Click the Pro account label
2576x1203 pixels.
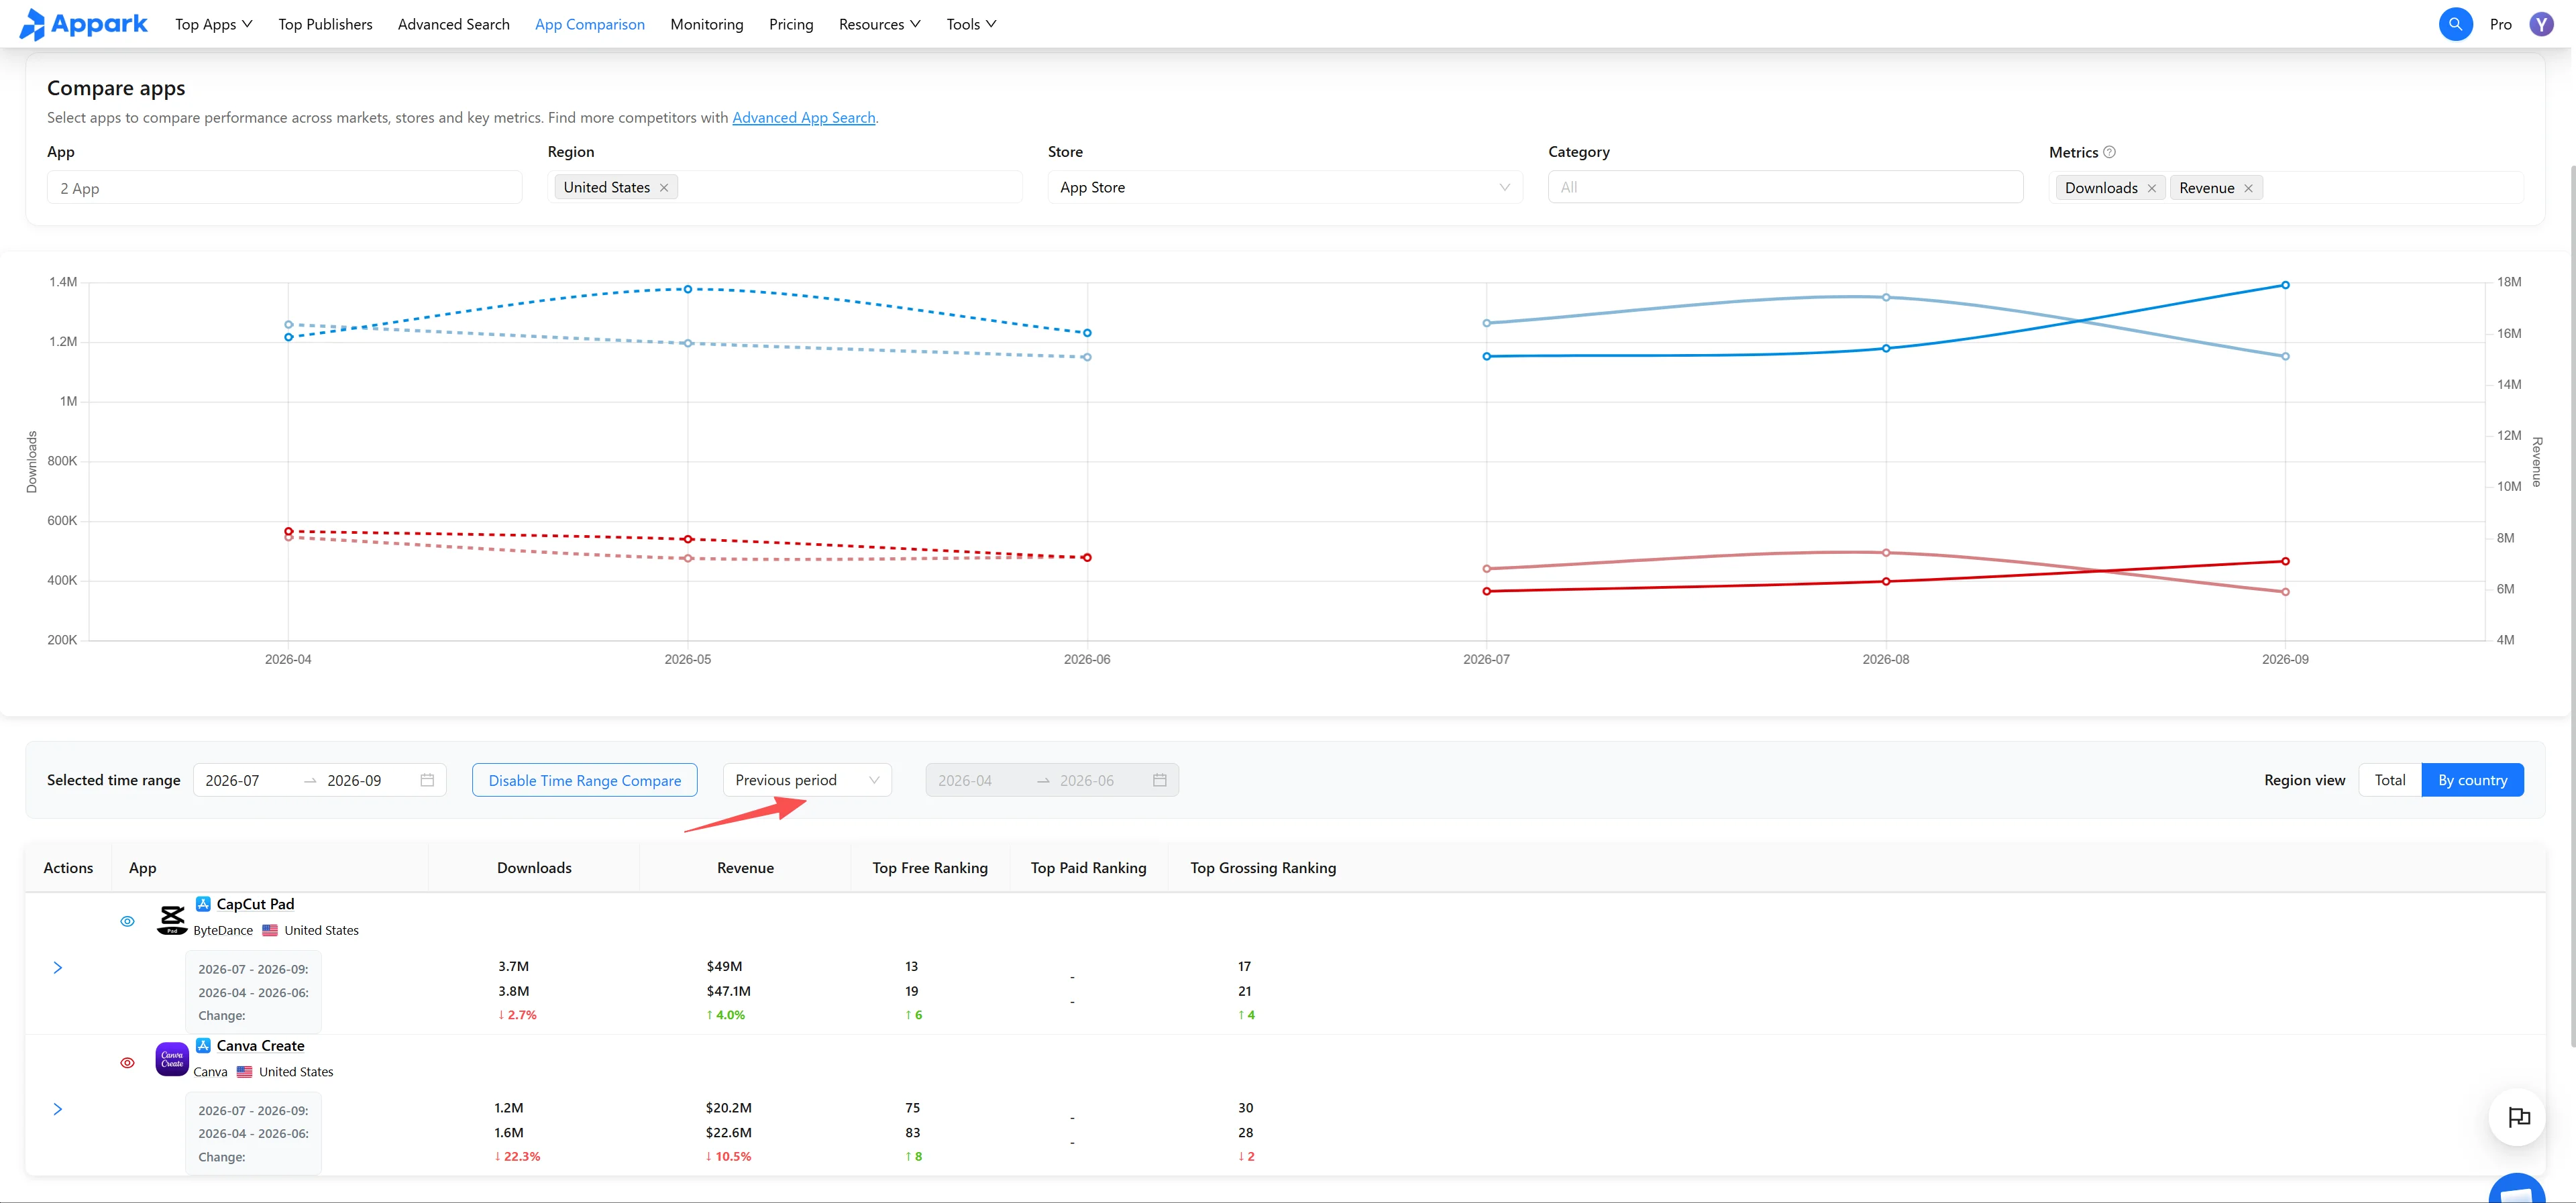point(2500,24)
